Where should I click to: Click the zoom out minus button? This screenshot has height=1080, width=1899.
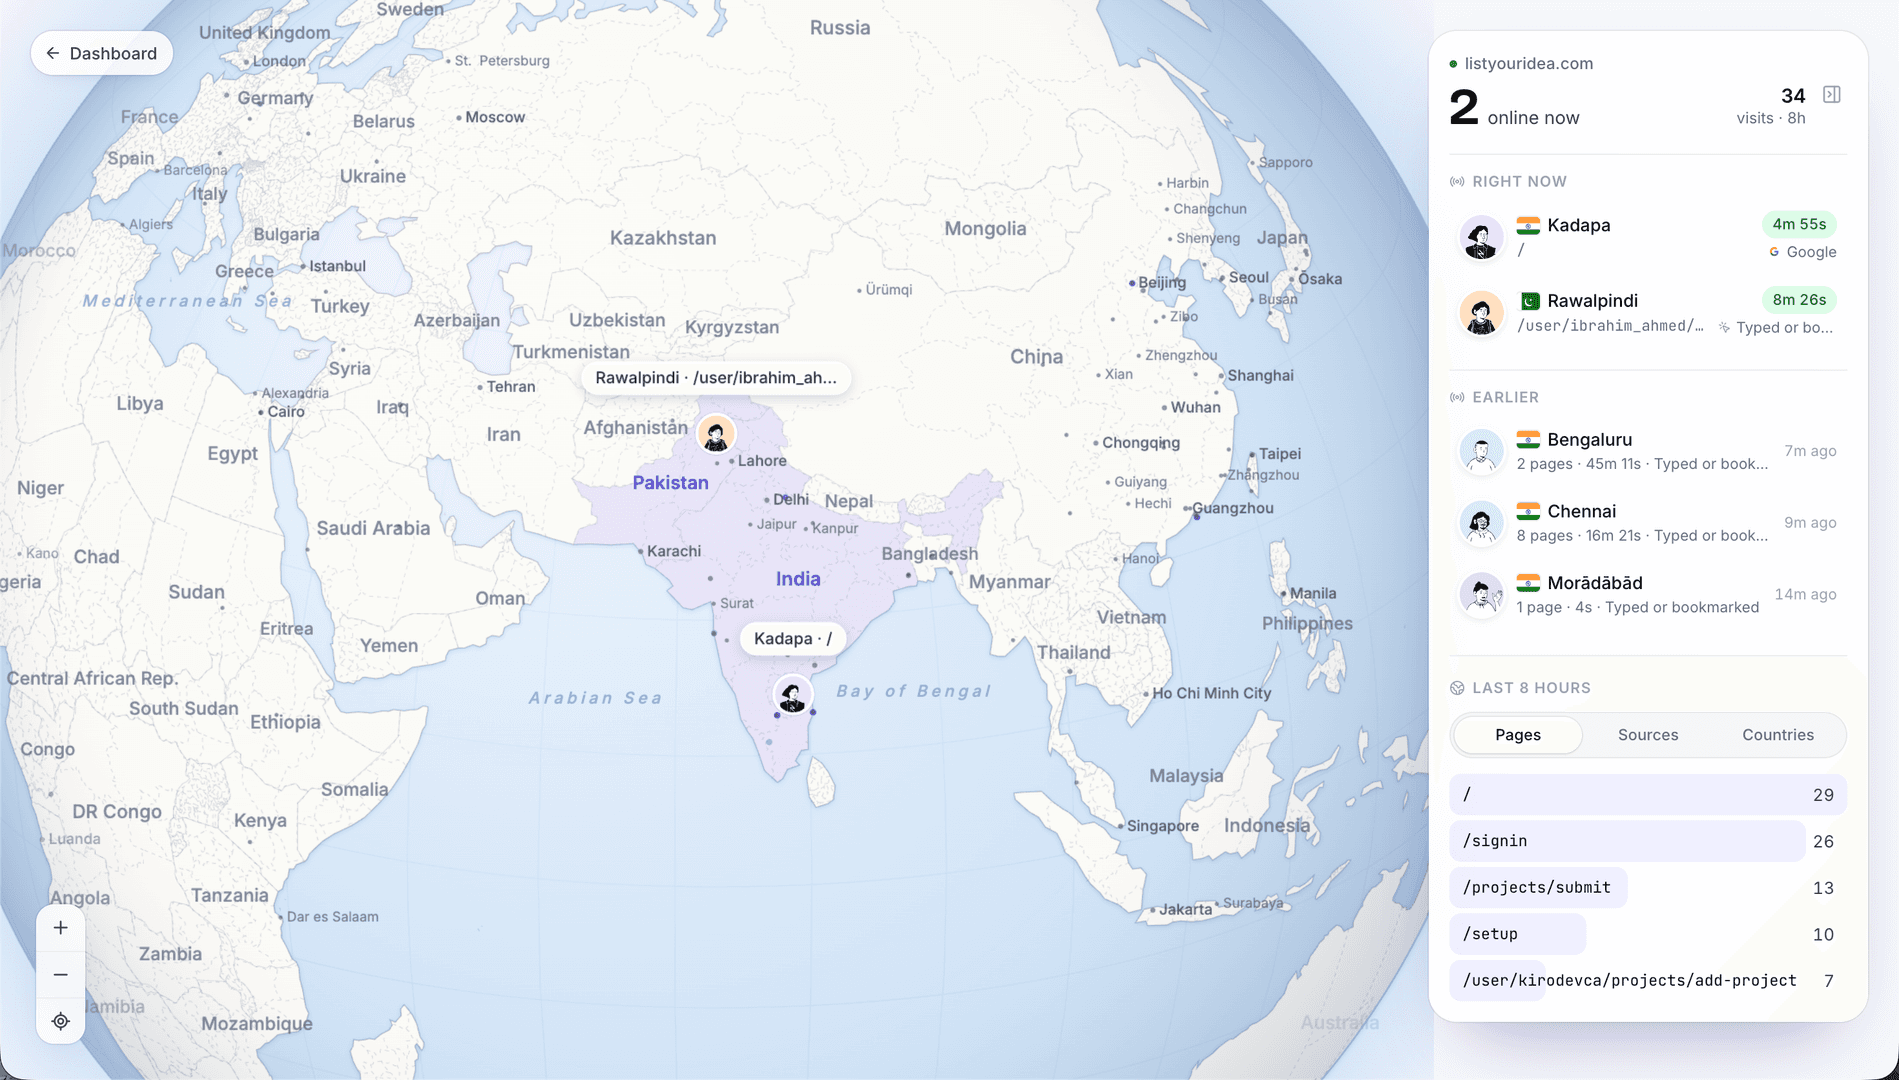coord(61,975)
